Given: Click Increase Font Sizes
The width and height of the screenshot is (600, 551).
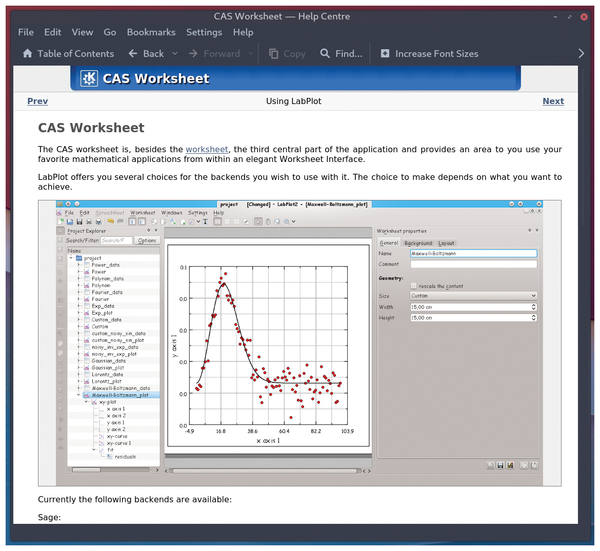Looking at the screenshot, I should pyautogui.click(x=429, y=54).
